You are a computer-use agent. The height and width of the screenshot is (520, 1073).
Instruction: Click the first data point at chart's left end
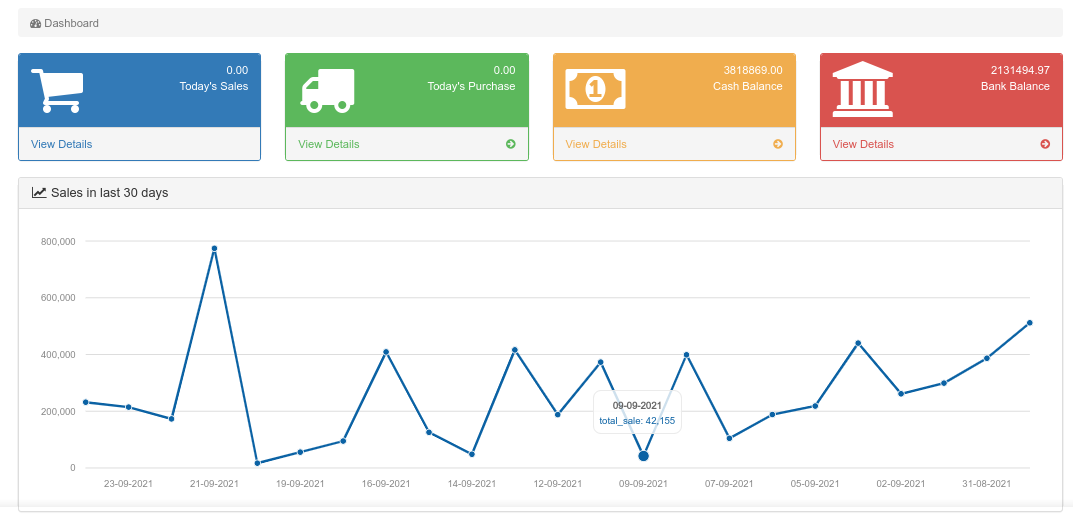click(x=86, y=402)
